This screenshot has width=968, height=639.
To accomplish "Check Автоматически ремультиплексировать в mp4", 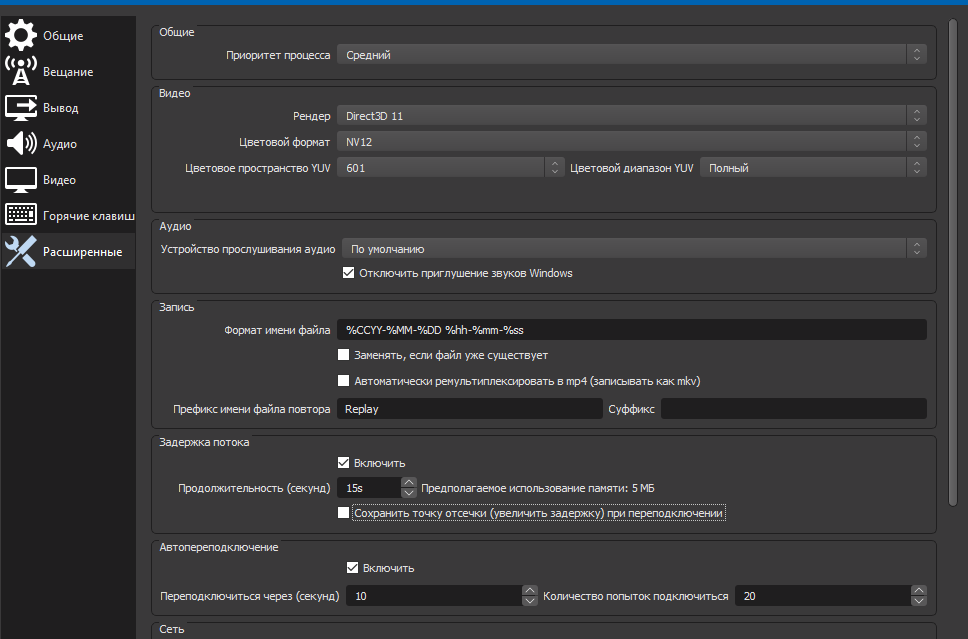I will click(x=343, y=380).
